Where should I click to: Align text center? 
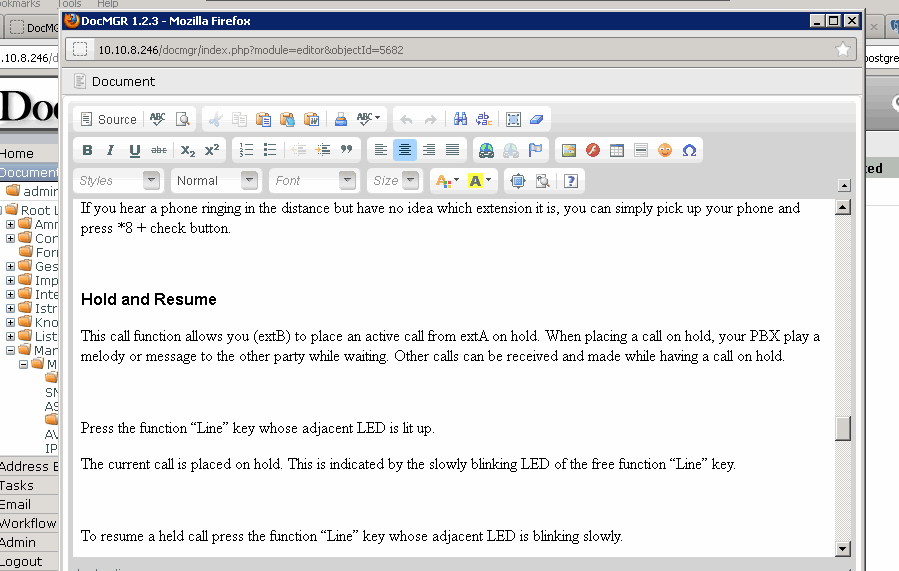pyautogui.click(x=405, y=150)
